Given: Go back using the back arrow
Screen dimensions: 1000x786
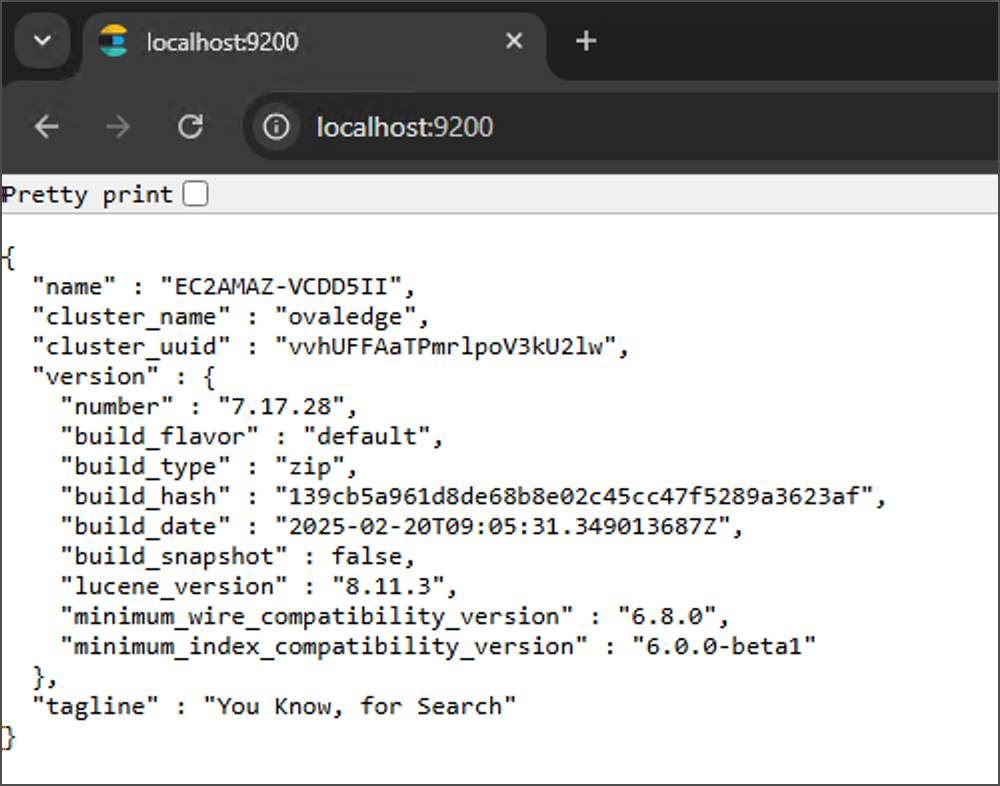Looking at the screenshot, I should point(47,127).
